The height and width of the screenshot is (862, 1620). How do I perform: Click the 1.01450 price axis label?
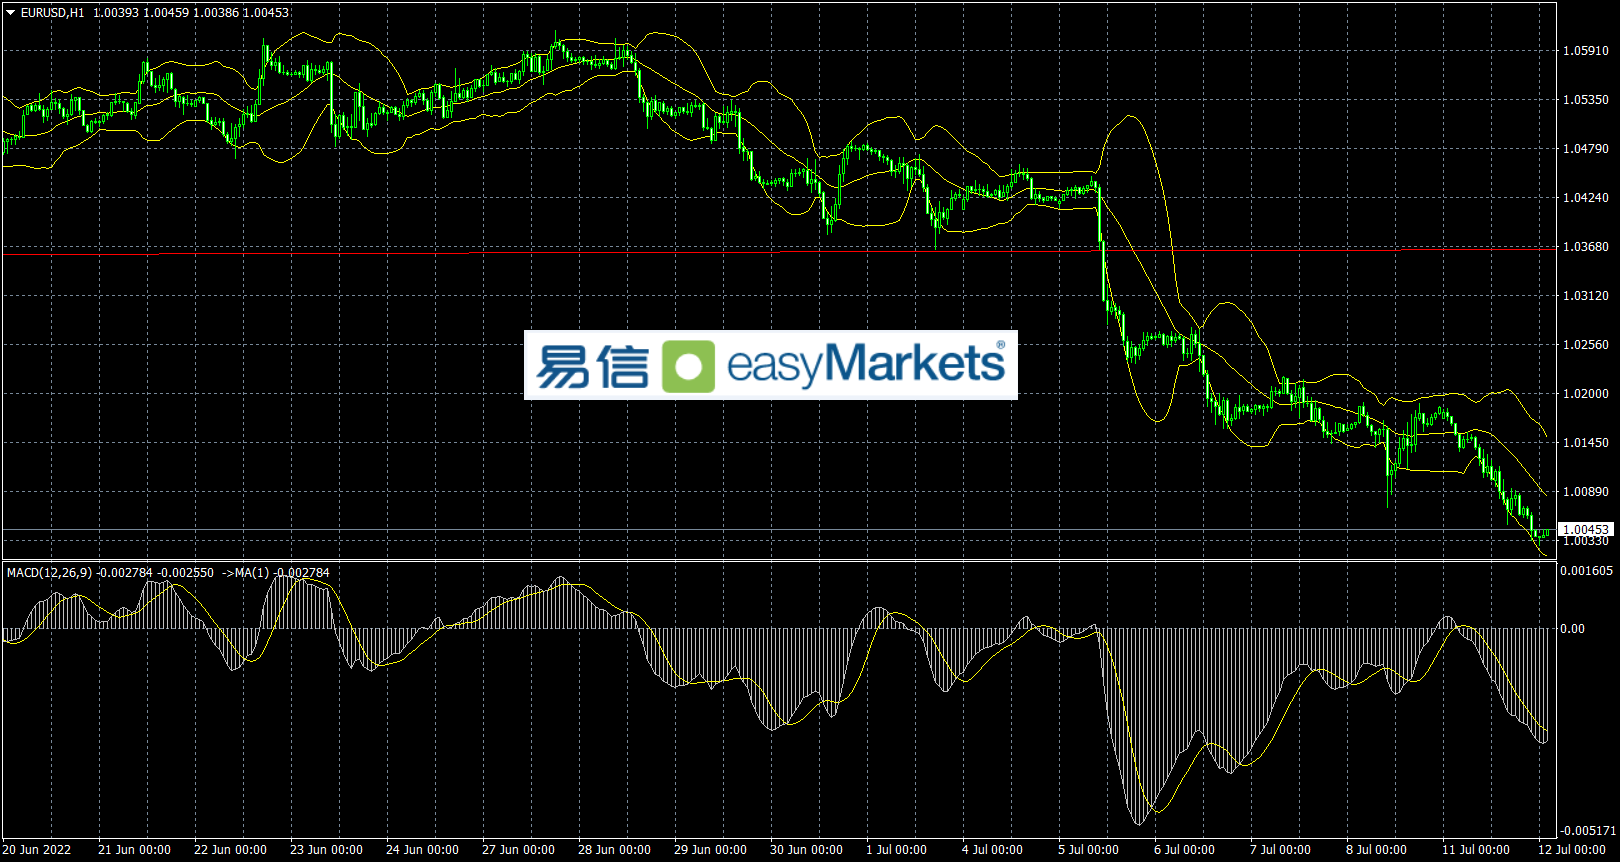tap(1586, 443)
